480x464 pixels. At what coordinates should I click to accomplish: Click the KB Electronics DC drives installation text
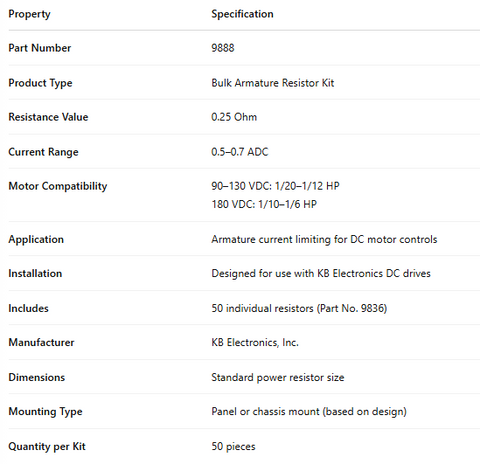[321, 273]
